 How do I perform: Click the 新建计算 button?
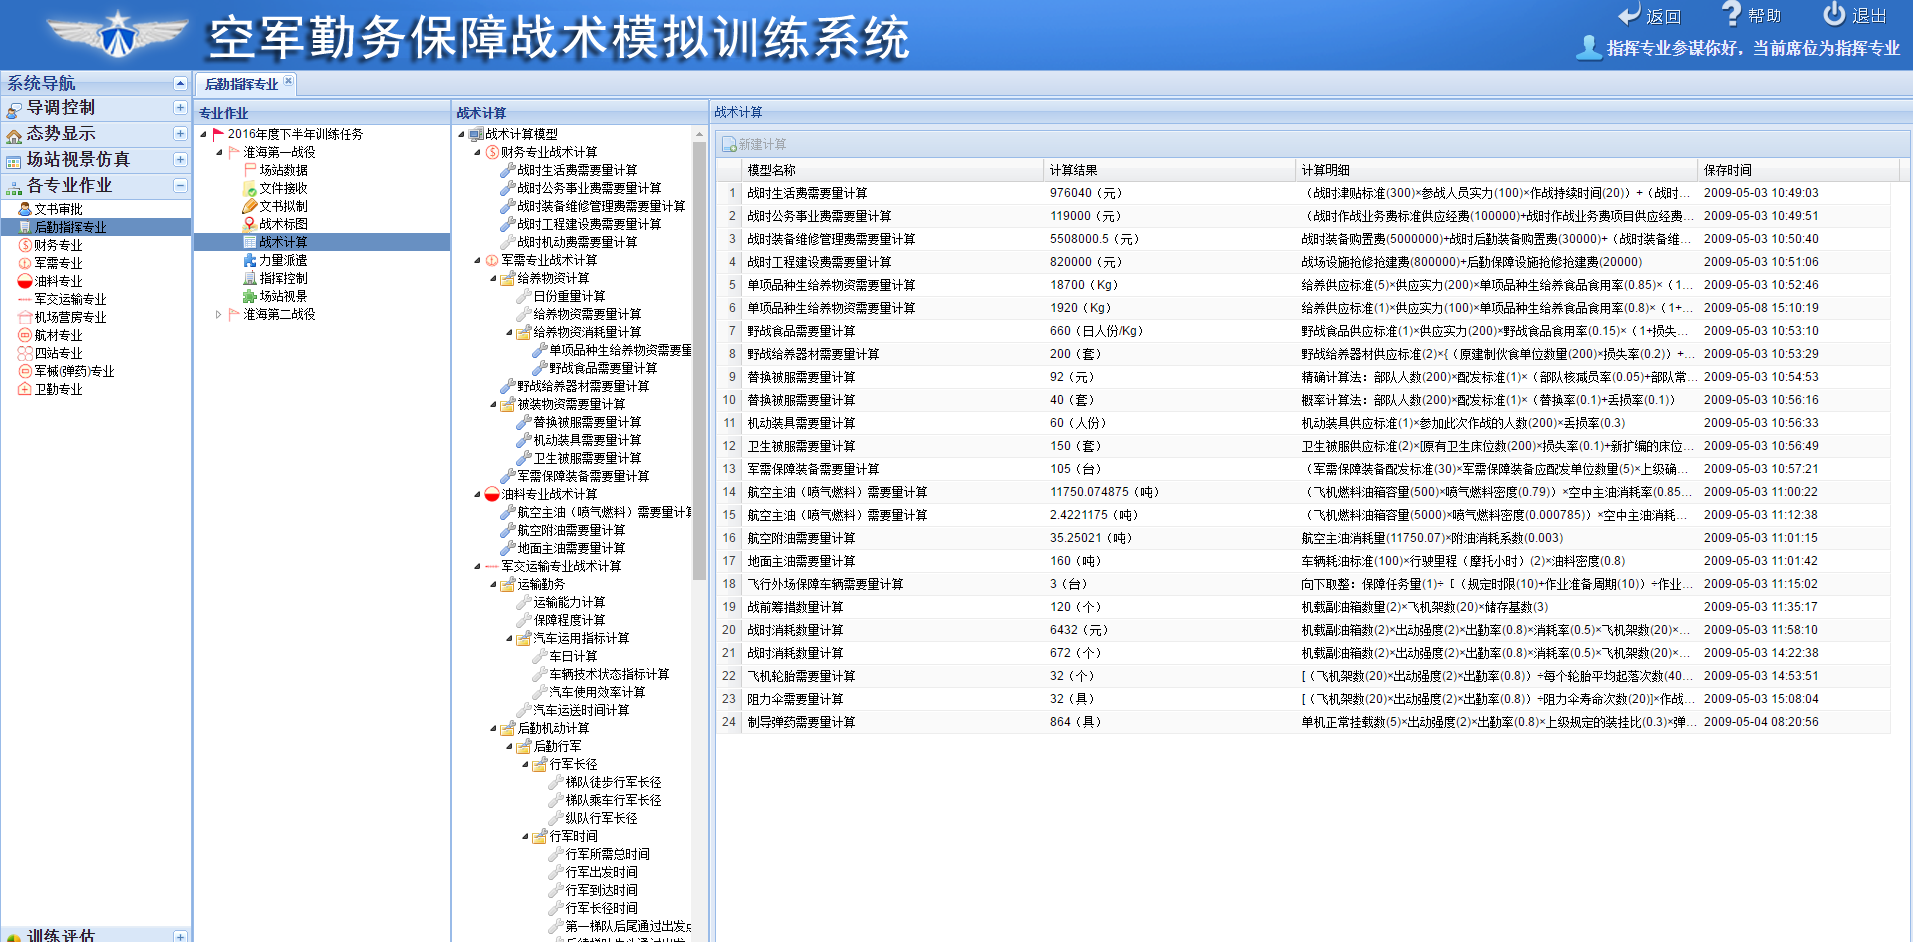(754, 145)
